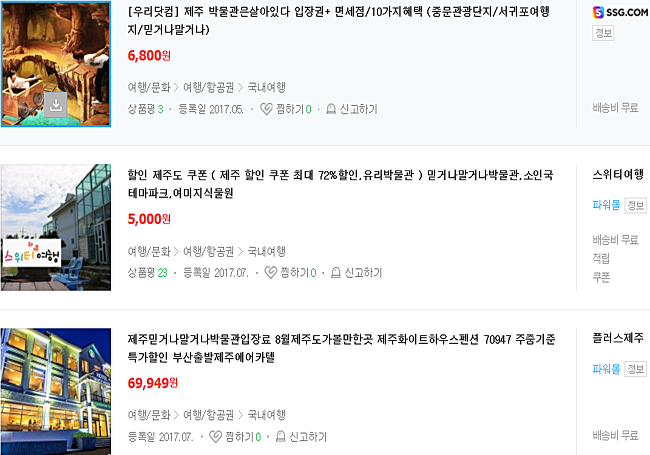Open the 박물관은살아있다 product title
650x455 pixels.
[x=338, y=20]
